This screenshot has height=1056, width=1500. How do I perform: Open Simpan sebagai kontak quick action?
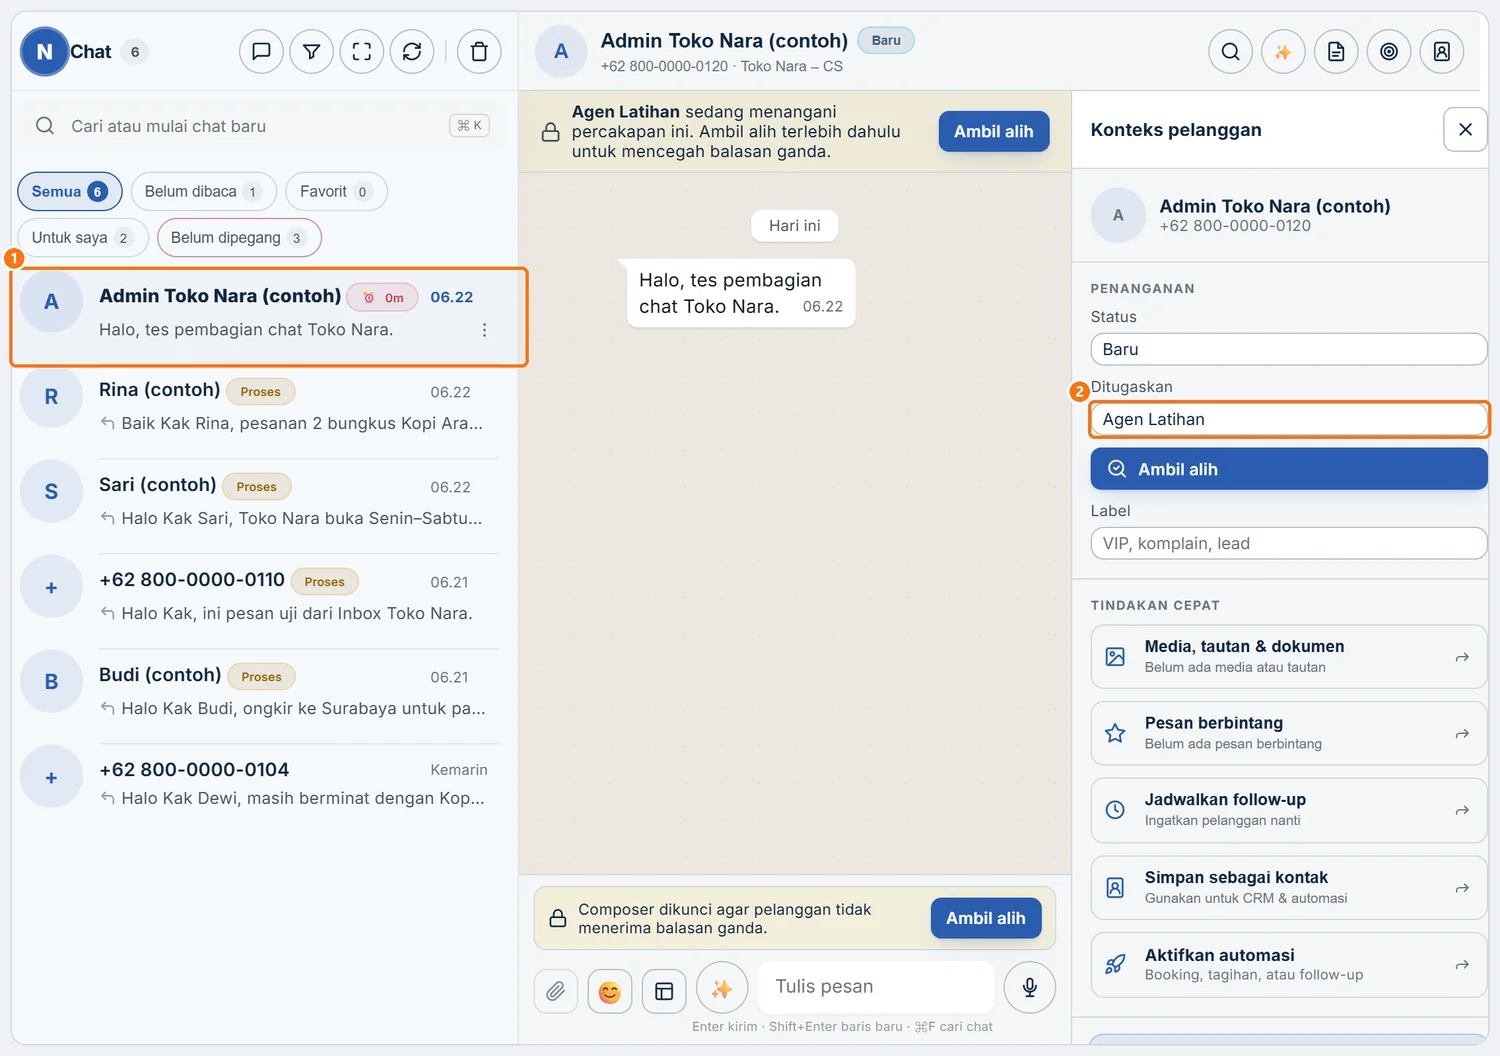[1288, 888]
